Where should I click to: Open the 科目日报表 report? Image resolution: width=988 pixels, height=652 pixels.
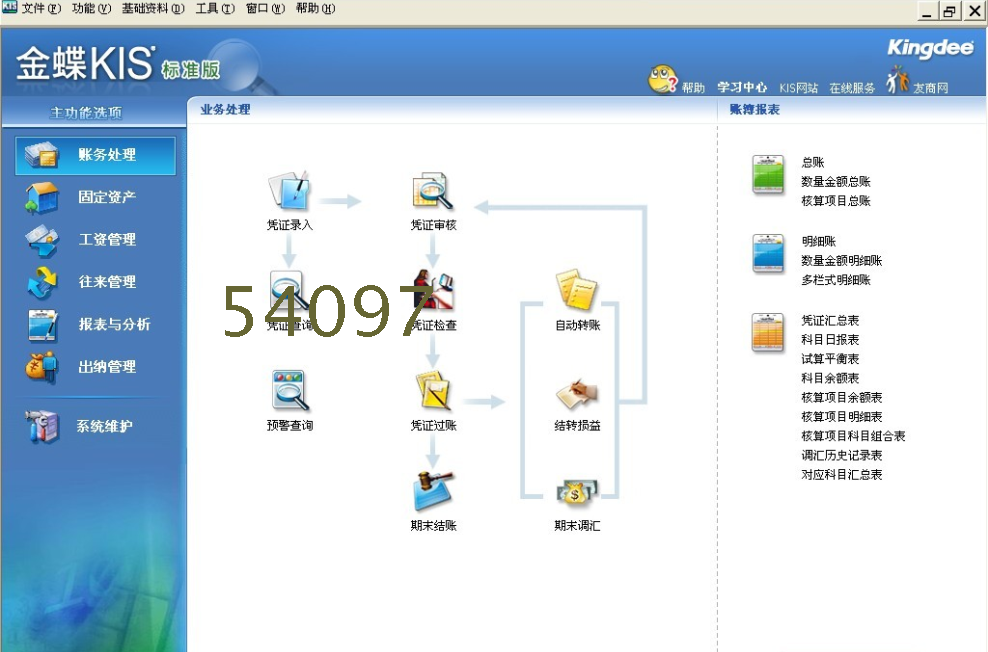830,340
